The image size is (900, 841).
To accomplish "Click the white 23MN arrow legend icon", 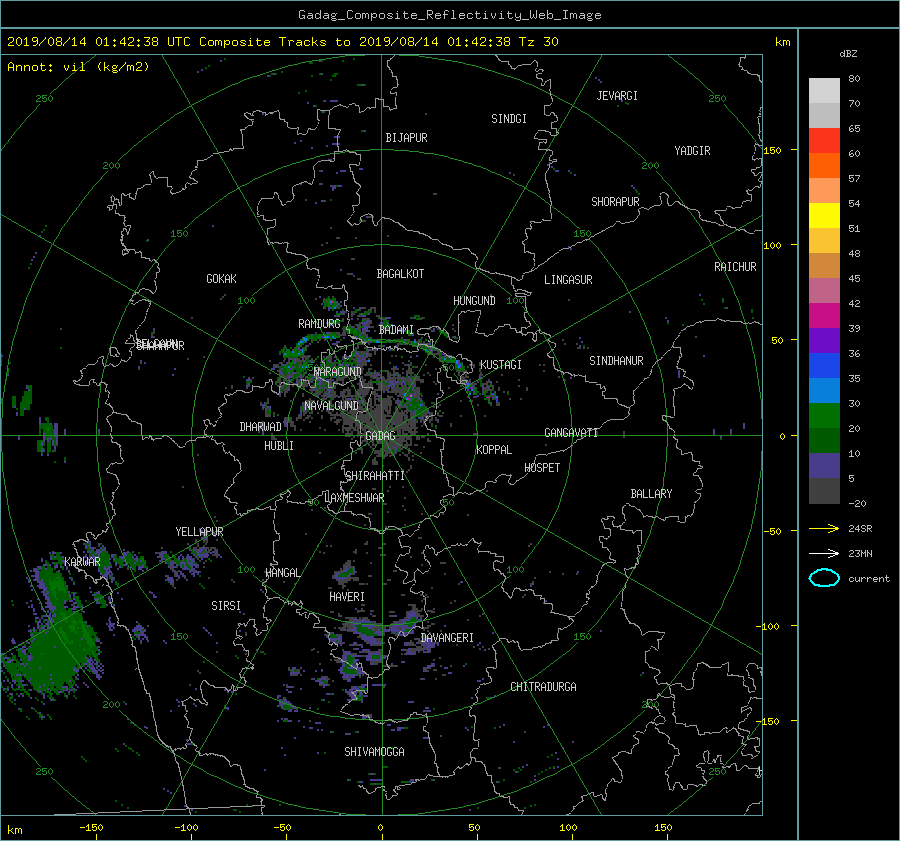I will (824, 553).
